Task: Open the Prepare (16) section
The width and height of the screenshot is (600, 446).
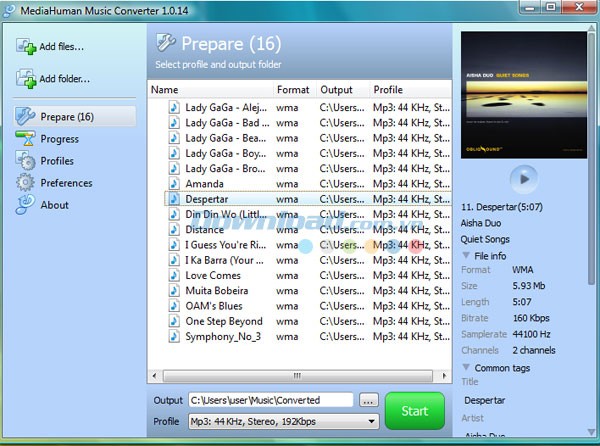Action: tap(75, 117)
